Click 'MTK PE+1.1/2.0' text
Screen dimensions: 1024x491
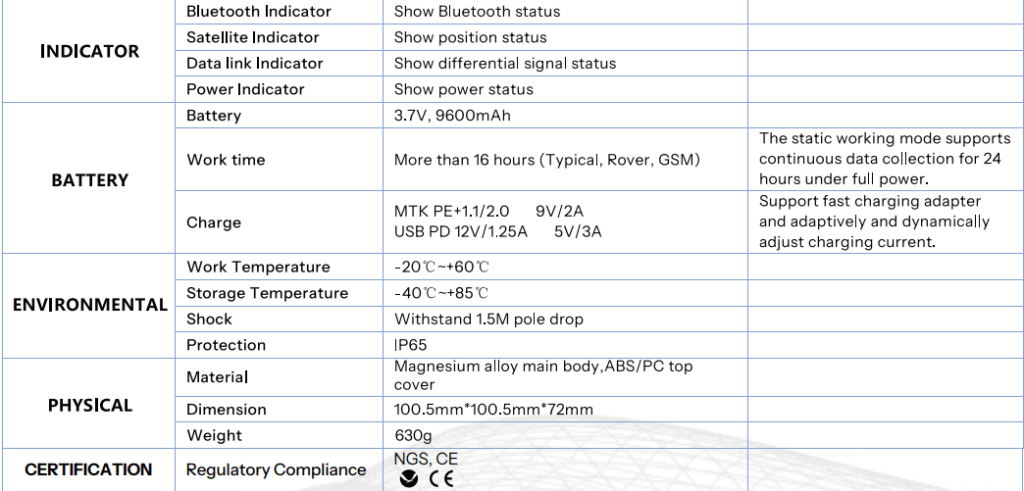[x=451, y=212]
